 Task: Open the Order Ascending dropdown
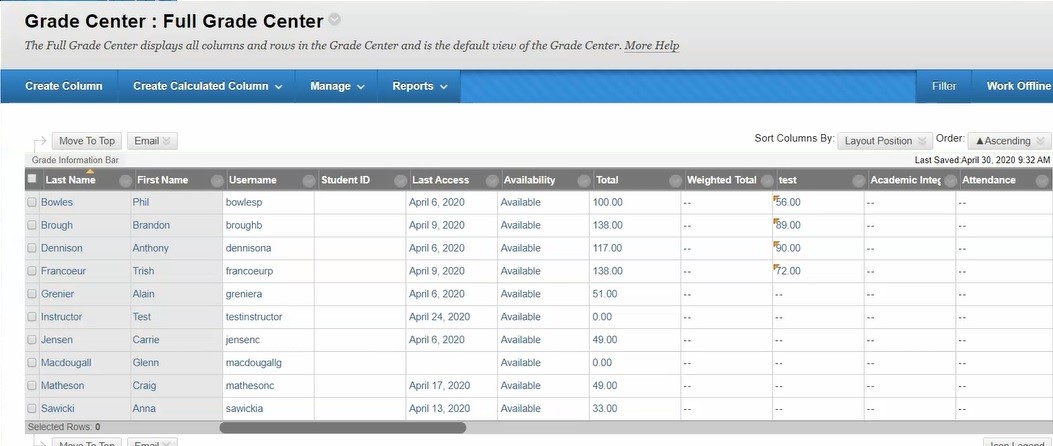[1009, 141]
